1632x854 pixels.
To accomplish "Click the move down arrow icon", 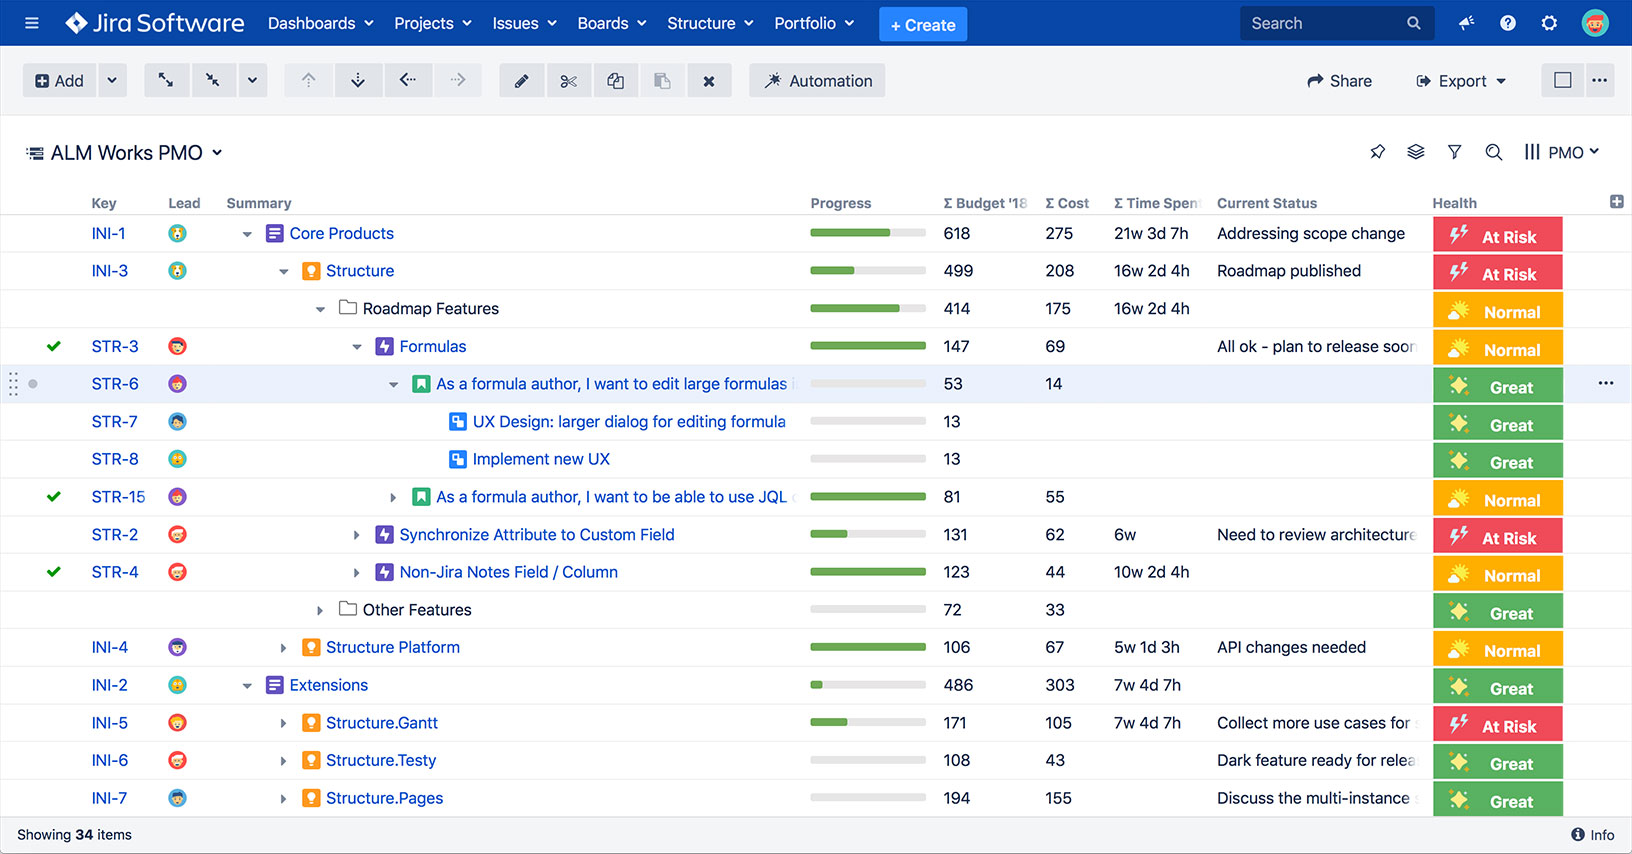I will point(357,81).
